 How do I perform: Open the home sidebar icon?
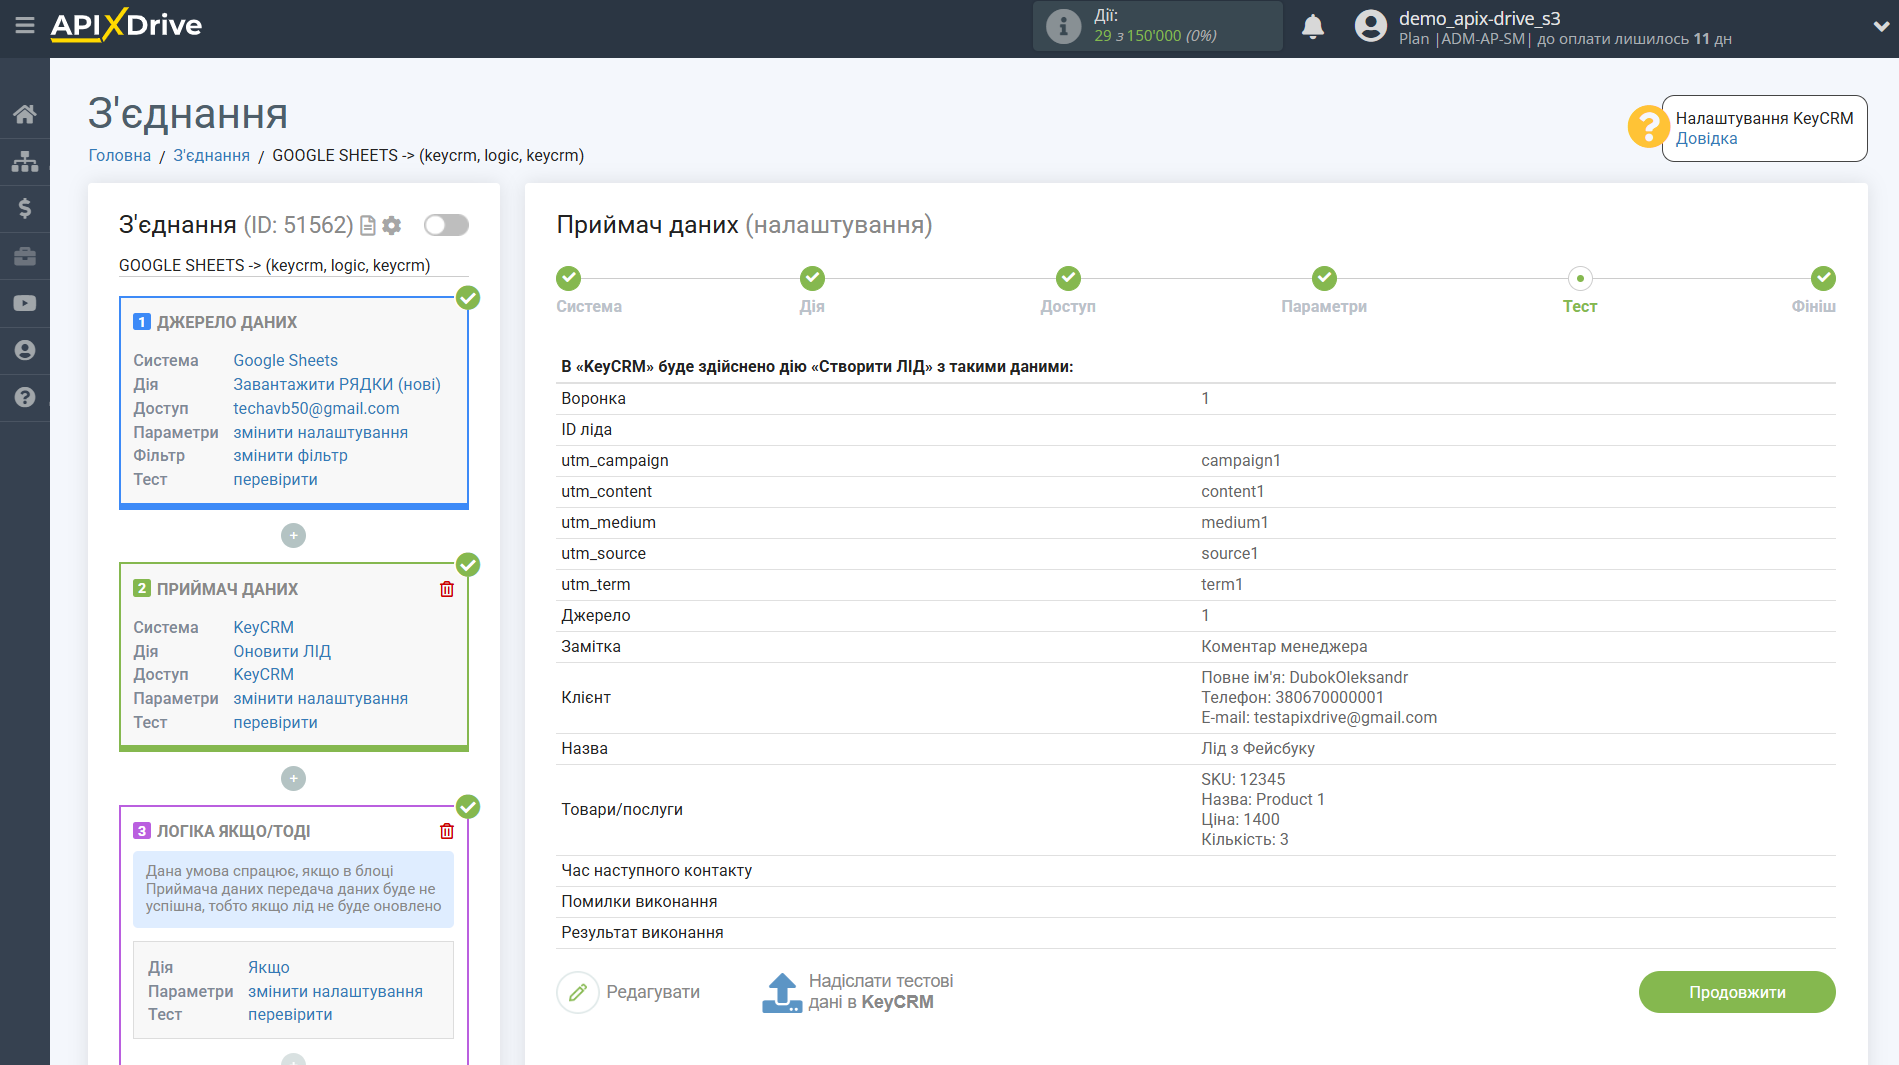pyautogui.click(x=25, y=114)
